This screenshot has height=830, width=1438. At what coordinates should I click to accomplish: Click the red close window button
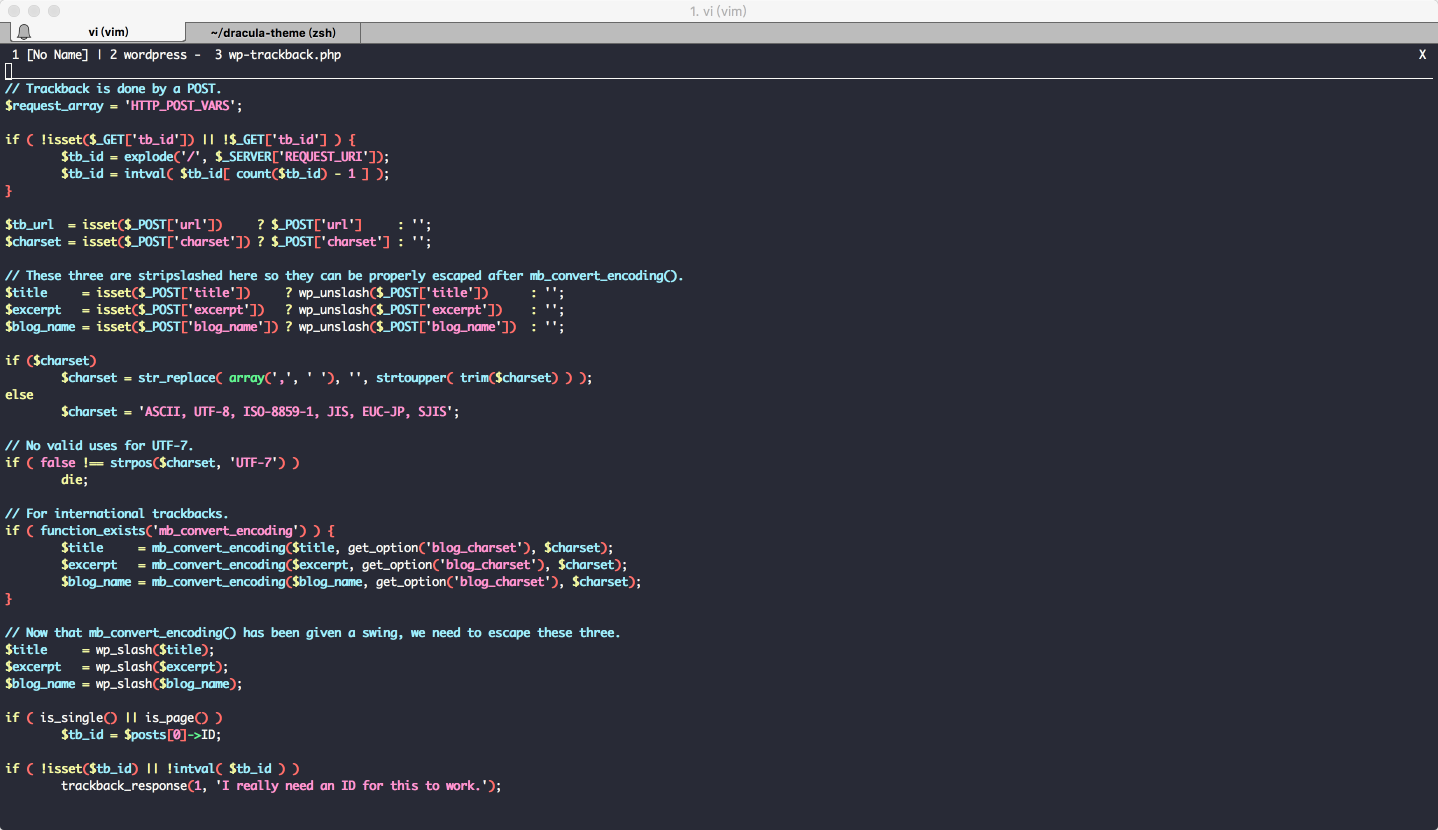[14, 11]
